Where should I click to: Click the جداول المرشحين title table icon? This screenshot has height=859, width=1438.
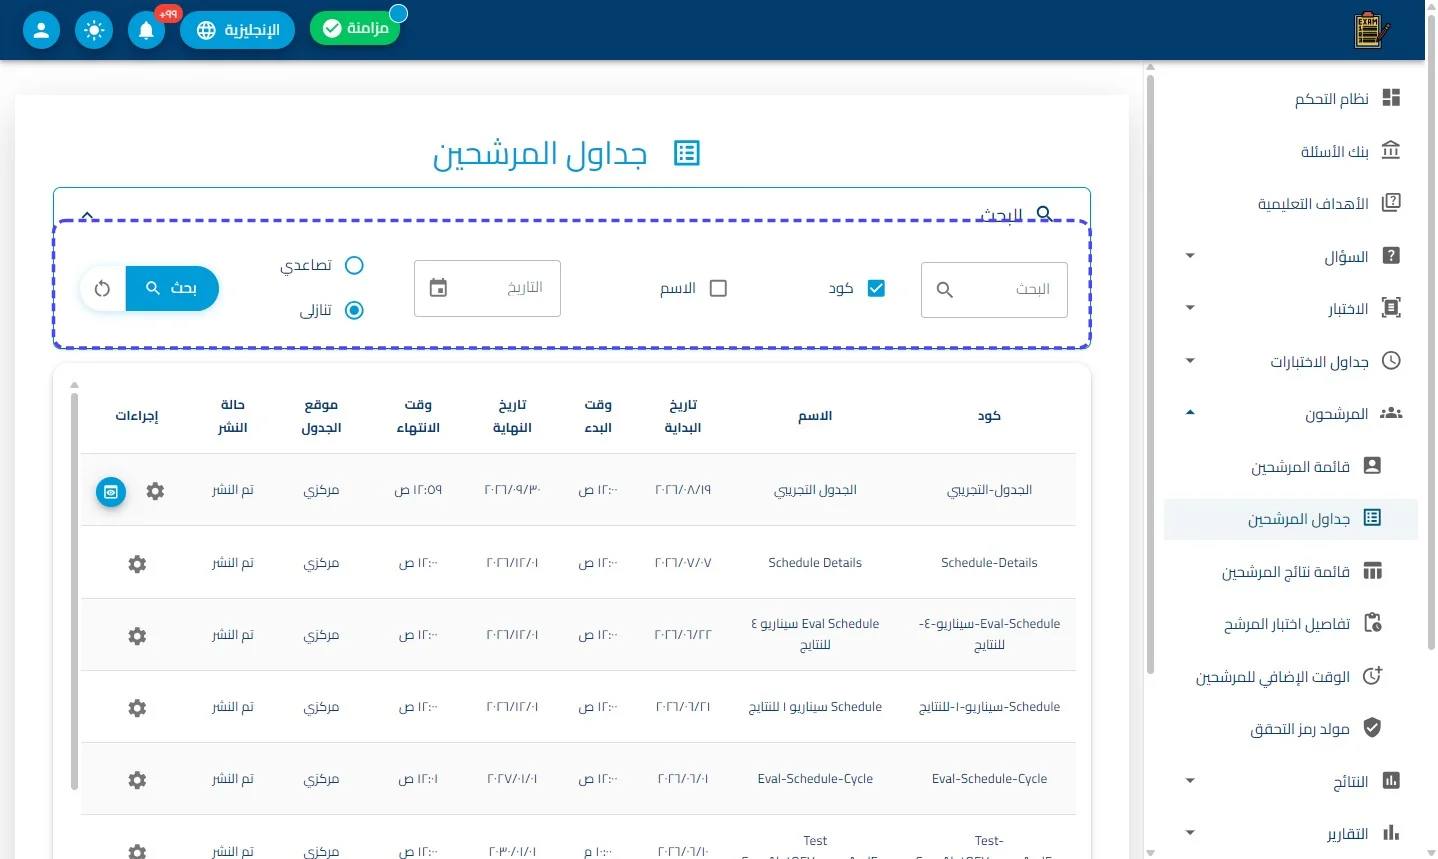click(x=687, y=153)
